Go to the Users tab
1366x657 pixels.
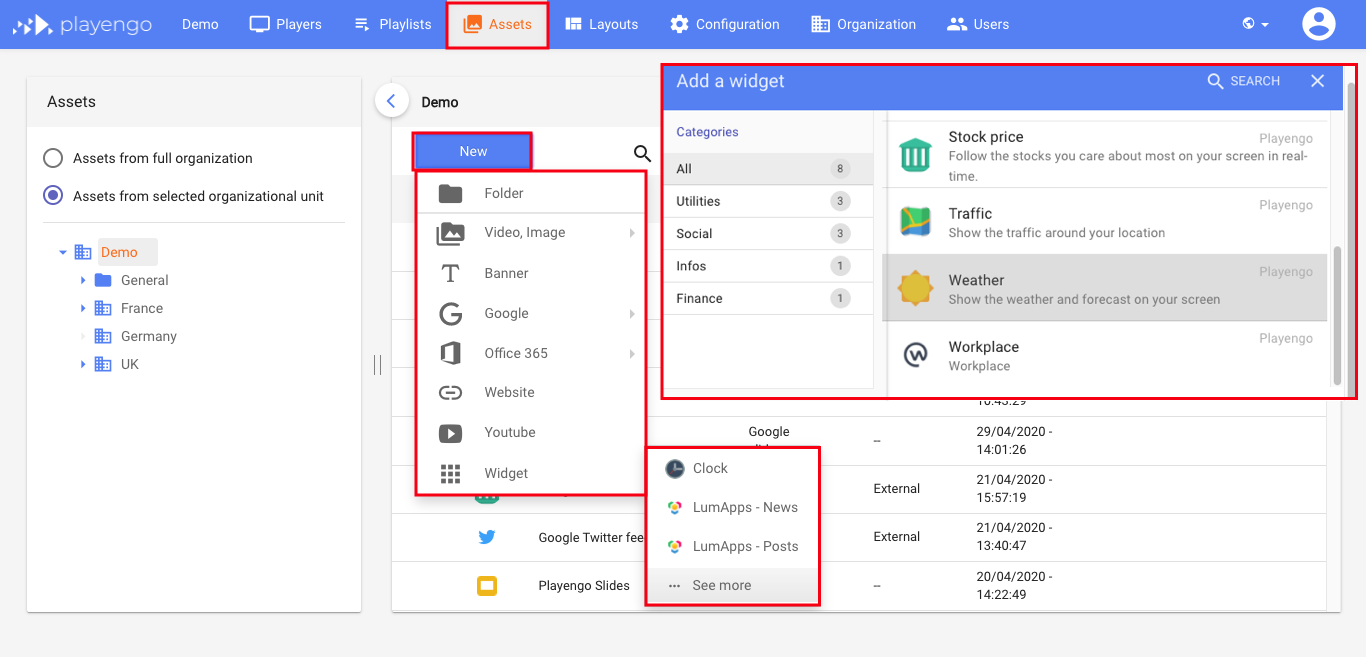(978, 24)
